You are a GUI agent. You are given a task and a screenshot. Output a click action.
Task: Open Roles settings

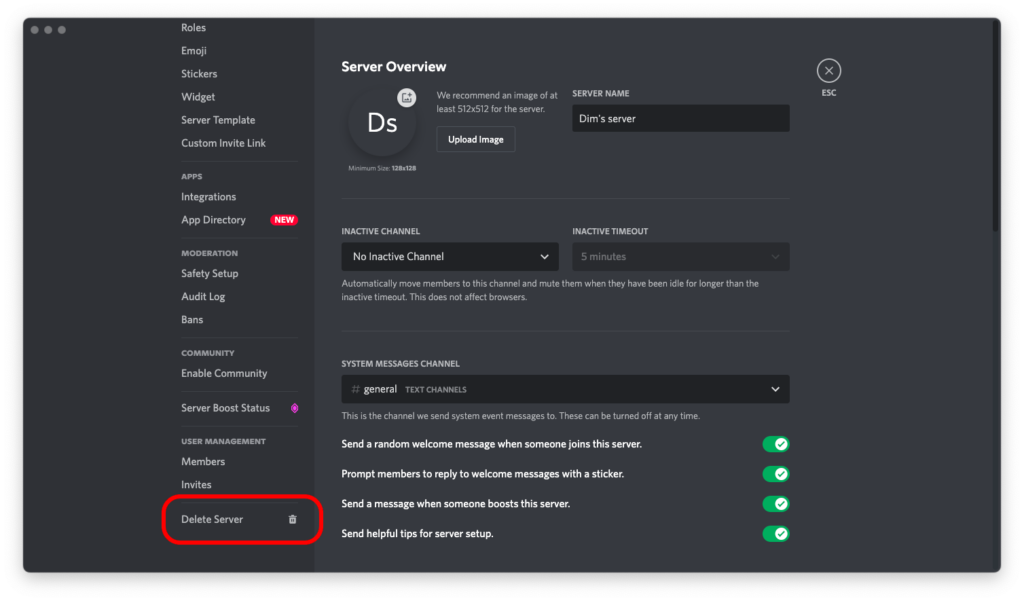(193, 27)
